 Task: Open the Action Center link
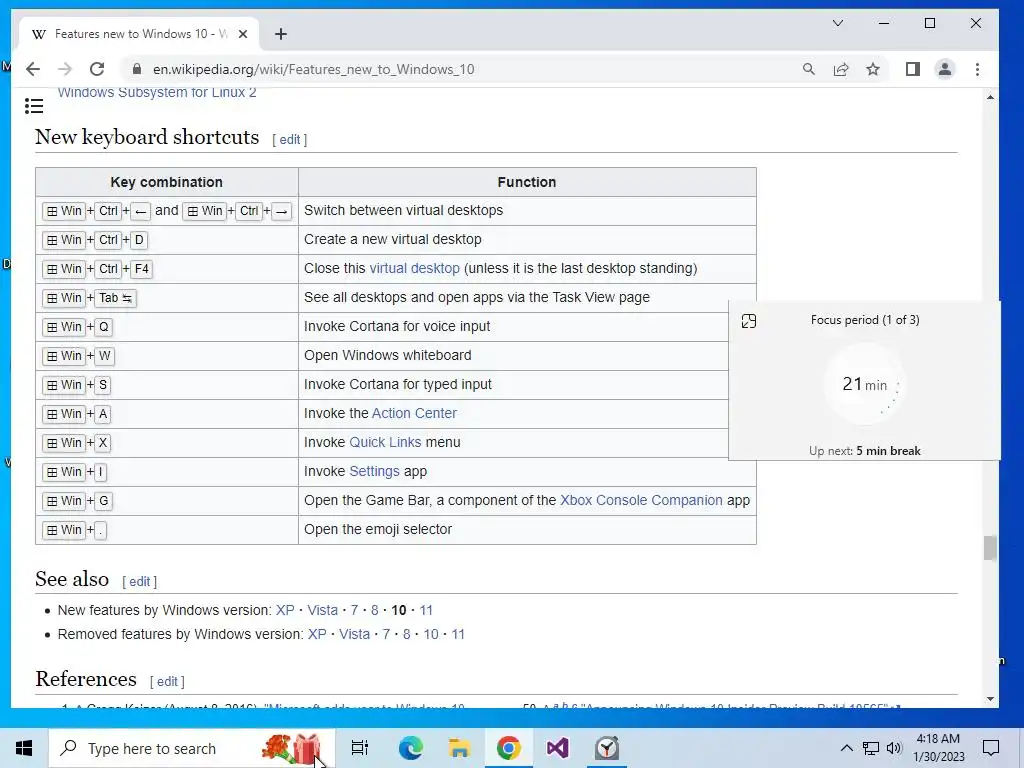[x=414, y=413]
